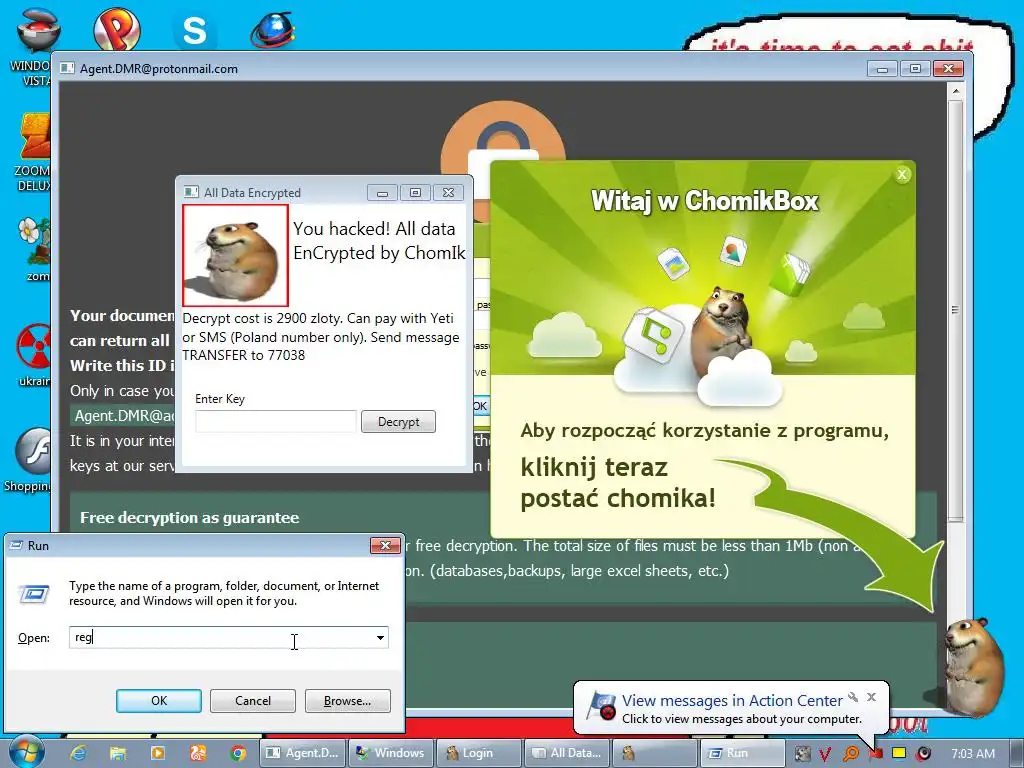Switch to All Data... taskbar button
This screenshot has height=768, width=1024.
pyautogui.click(x=566, y=753)
